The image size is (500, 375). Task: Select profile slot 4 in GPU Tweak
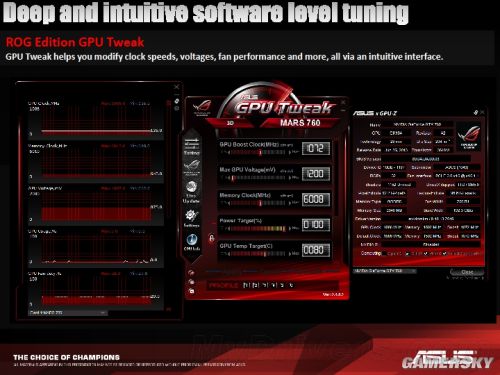click(x=273, y=285)
